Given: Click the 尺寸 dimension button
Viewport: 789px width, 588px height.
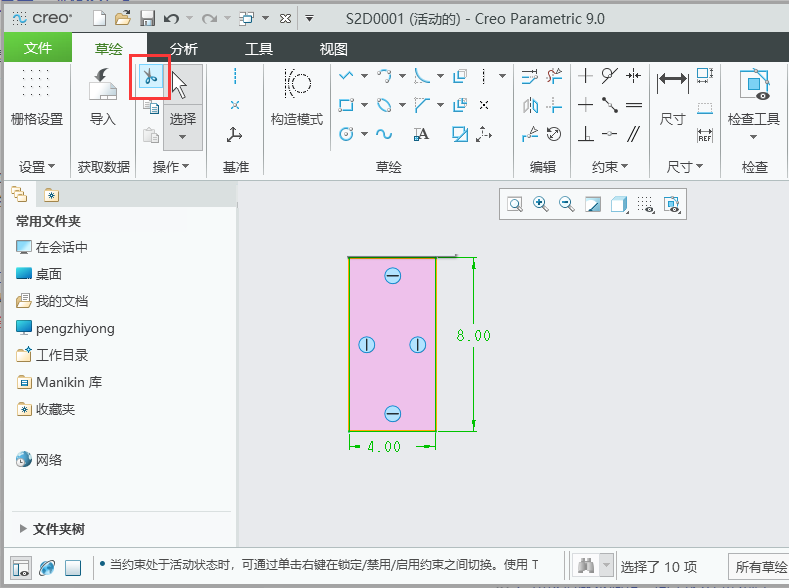Looking at the screenshot, I should tap(672, 97).
